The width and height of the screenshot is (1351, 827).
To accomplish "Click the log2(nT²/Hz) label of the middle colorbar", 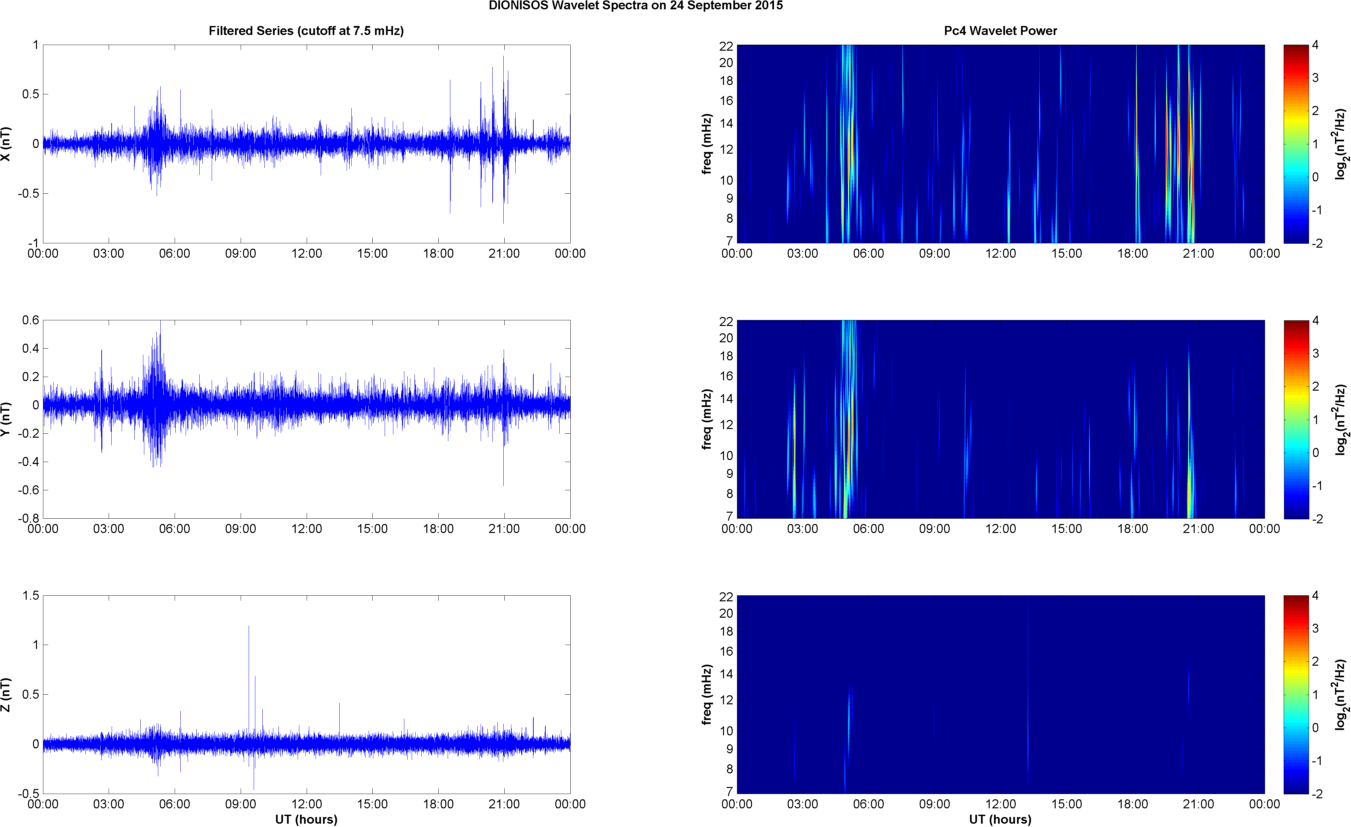I will [x=1342, y=419].
